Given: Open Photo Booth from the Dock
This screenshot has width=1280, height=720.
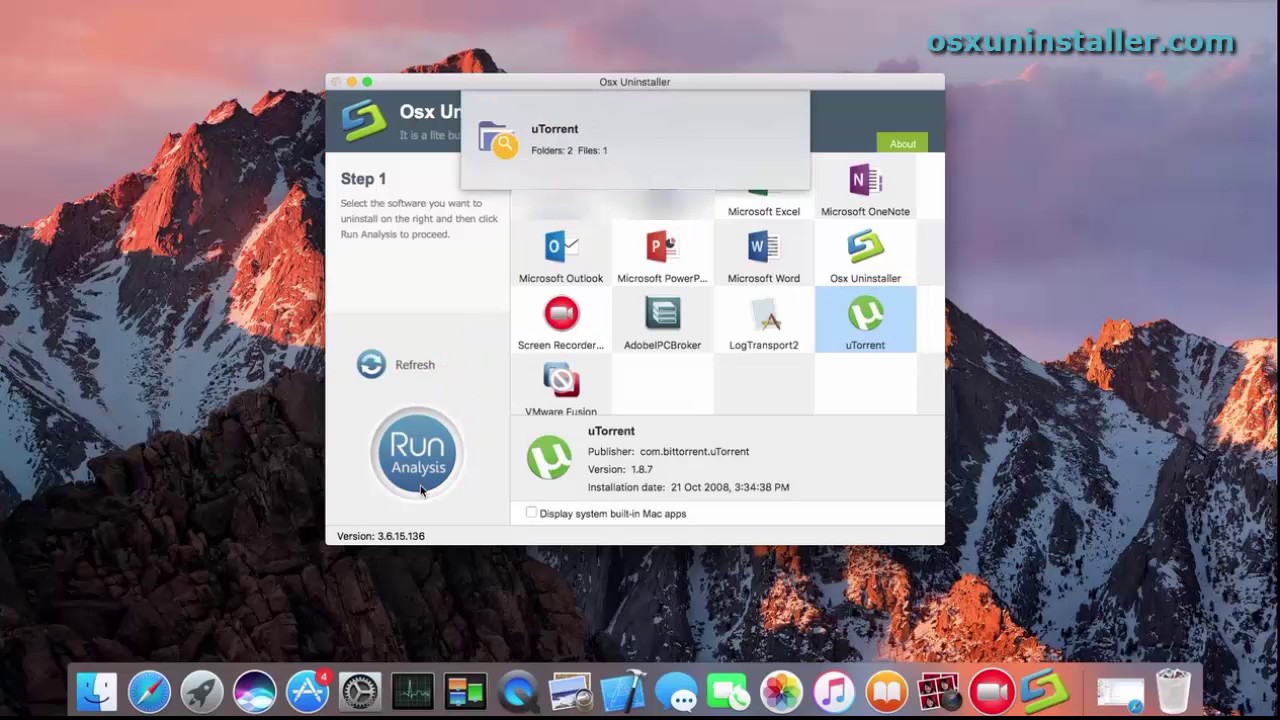Looking at the screenshot, I should (x=939, y=692).
